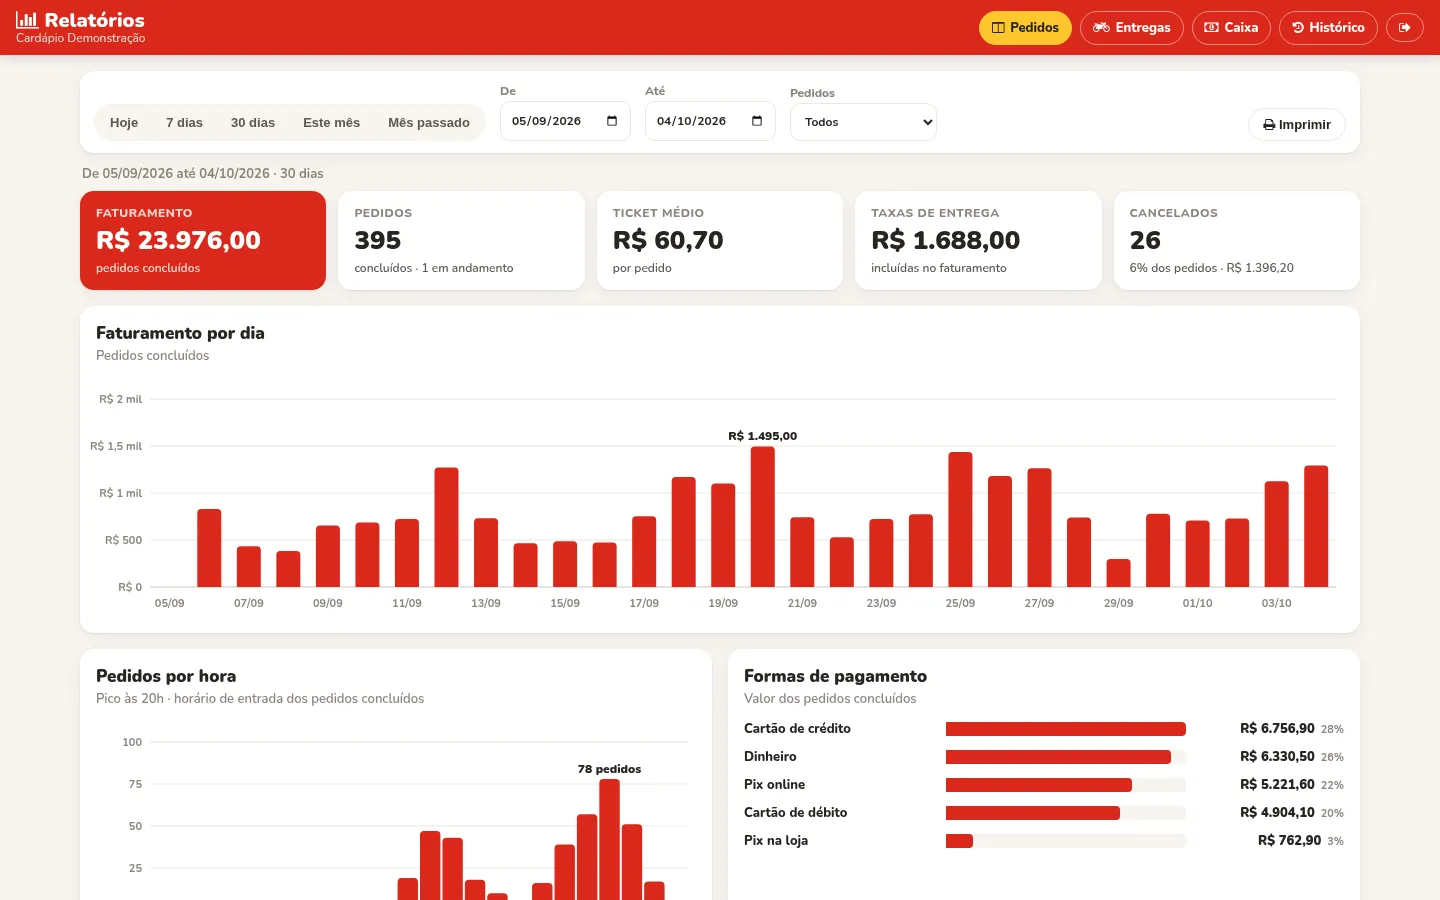Click the Taxas de Entrega R$ 1.688,00 card
The image size is (1440, 900).
978,241
